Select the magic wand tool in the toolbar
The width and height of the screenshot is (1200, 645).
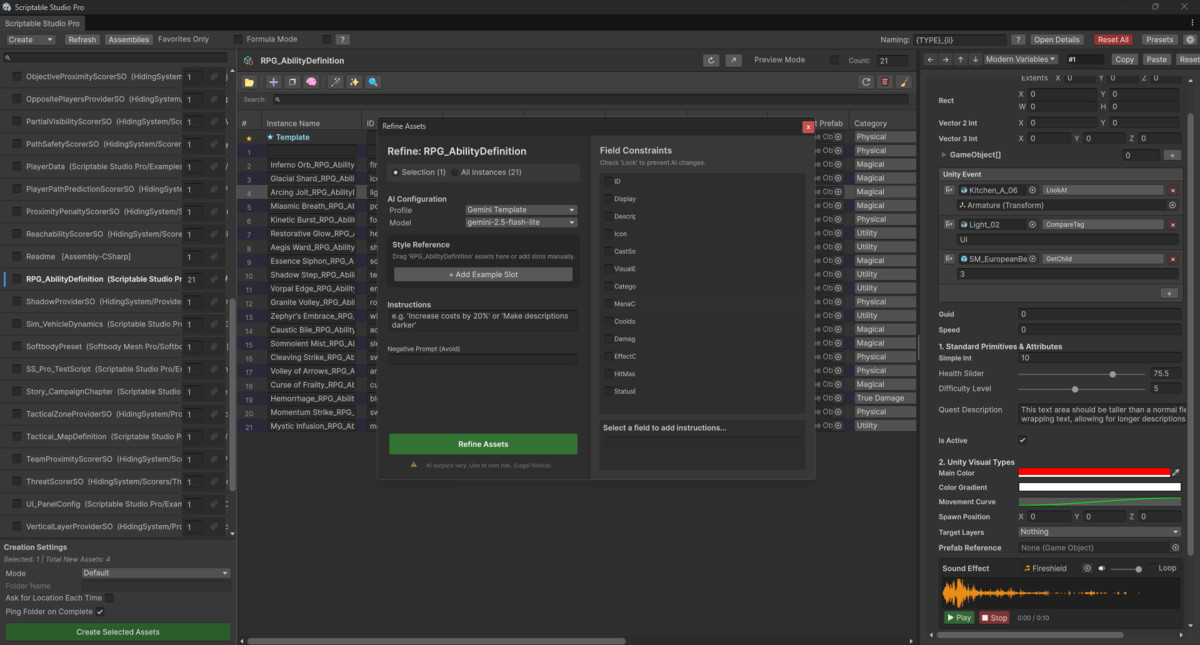[x=337, y=81]
